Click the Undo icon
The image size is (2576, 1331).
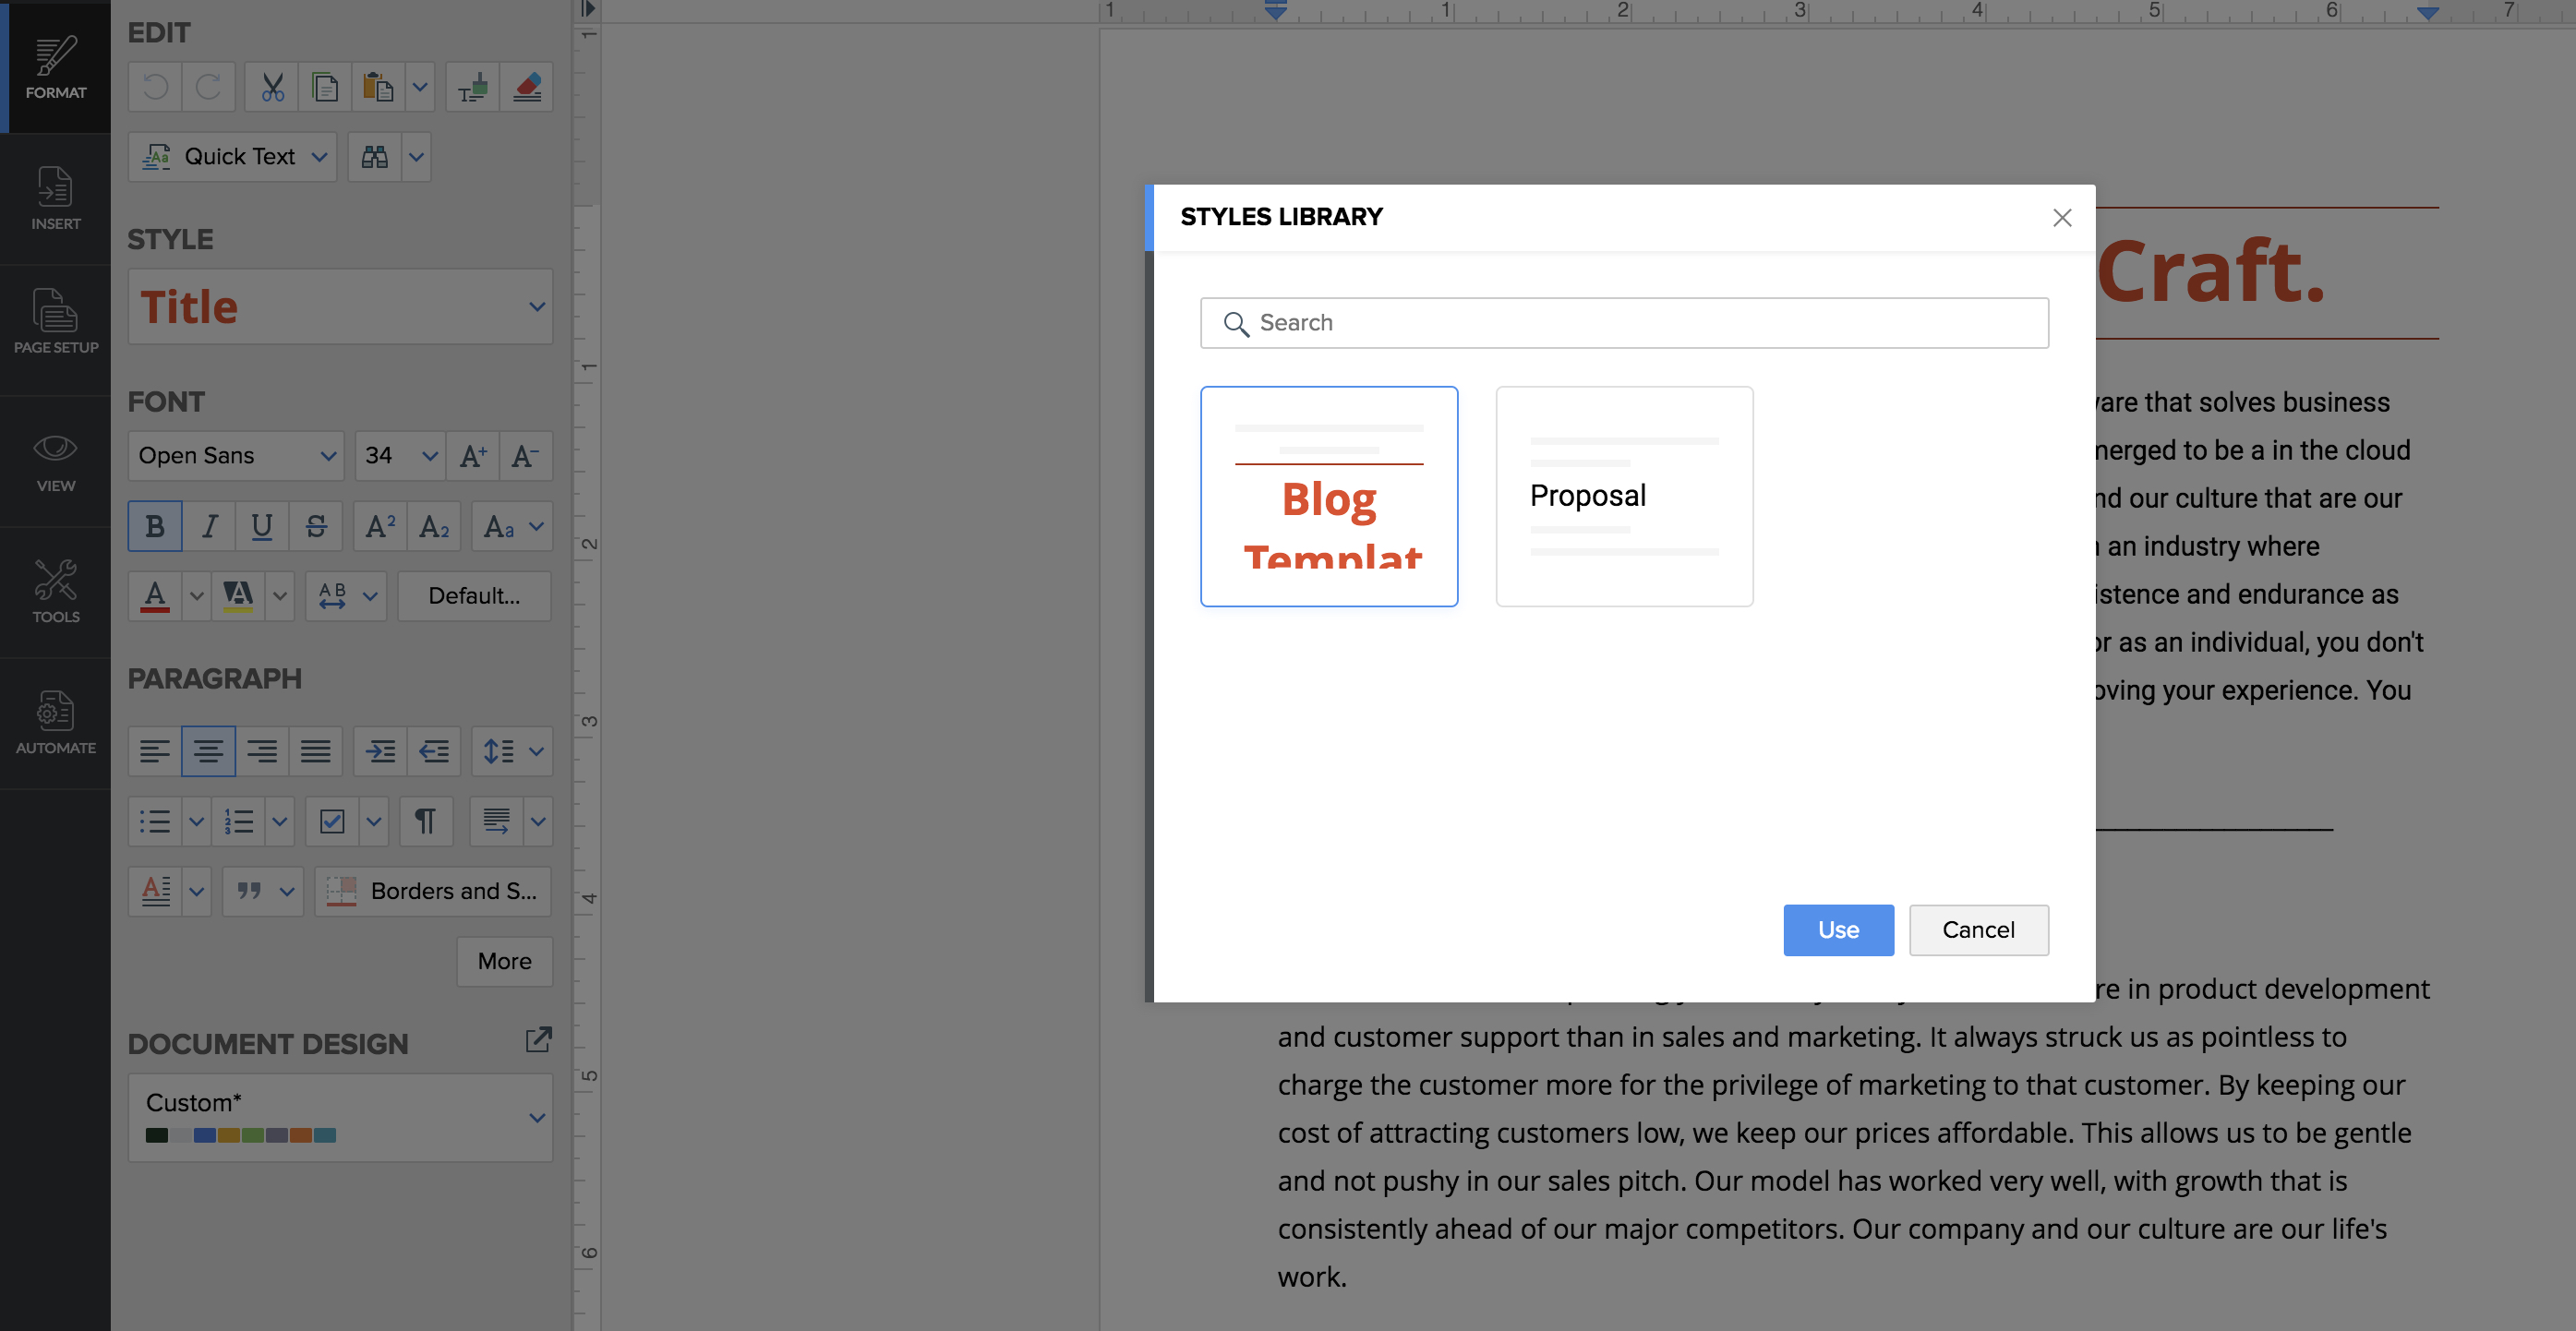pyautogui.click(x=155, y=87)
